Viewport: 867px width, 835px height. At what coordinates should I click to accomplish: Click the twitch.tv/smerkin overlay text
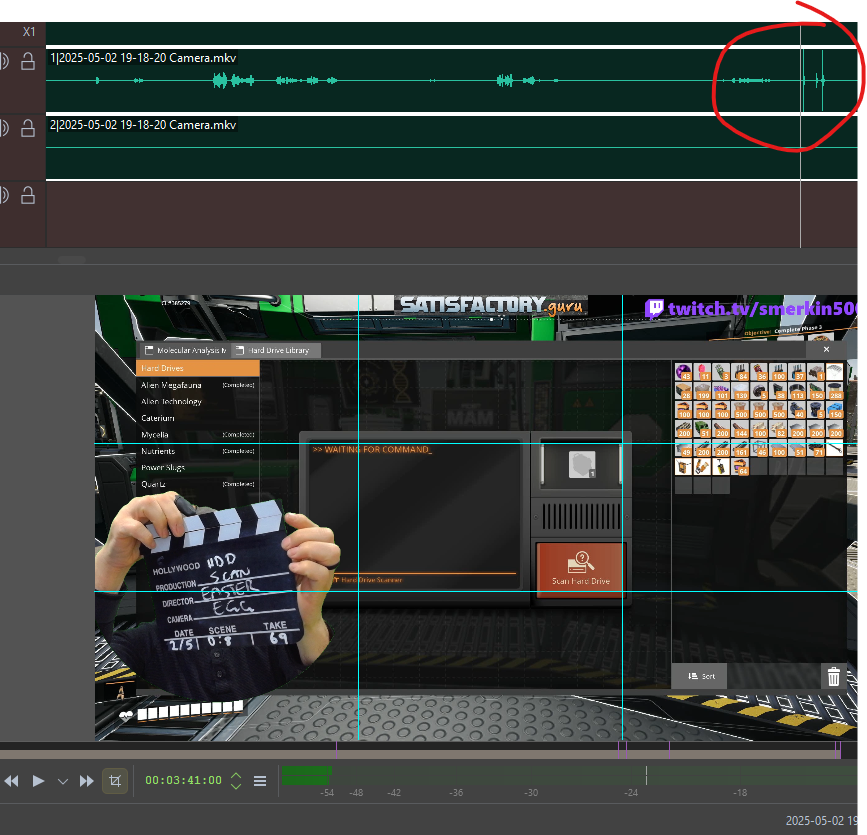pos(753,308)
